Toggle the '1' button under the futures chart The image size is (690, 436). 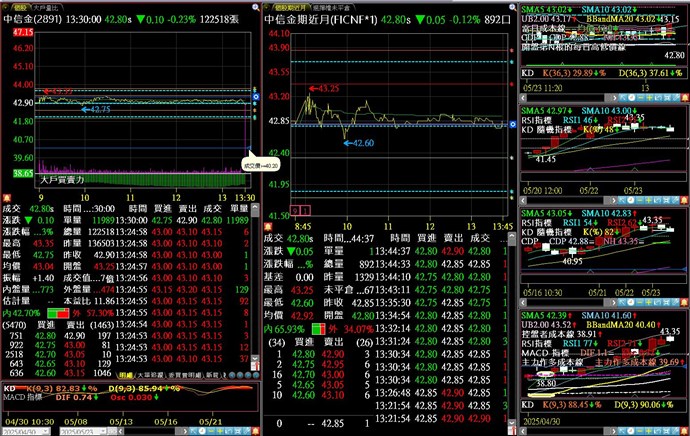305,211
